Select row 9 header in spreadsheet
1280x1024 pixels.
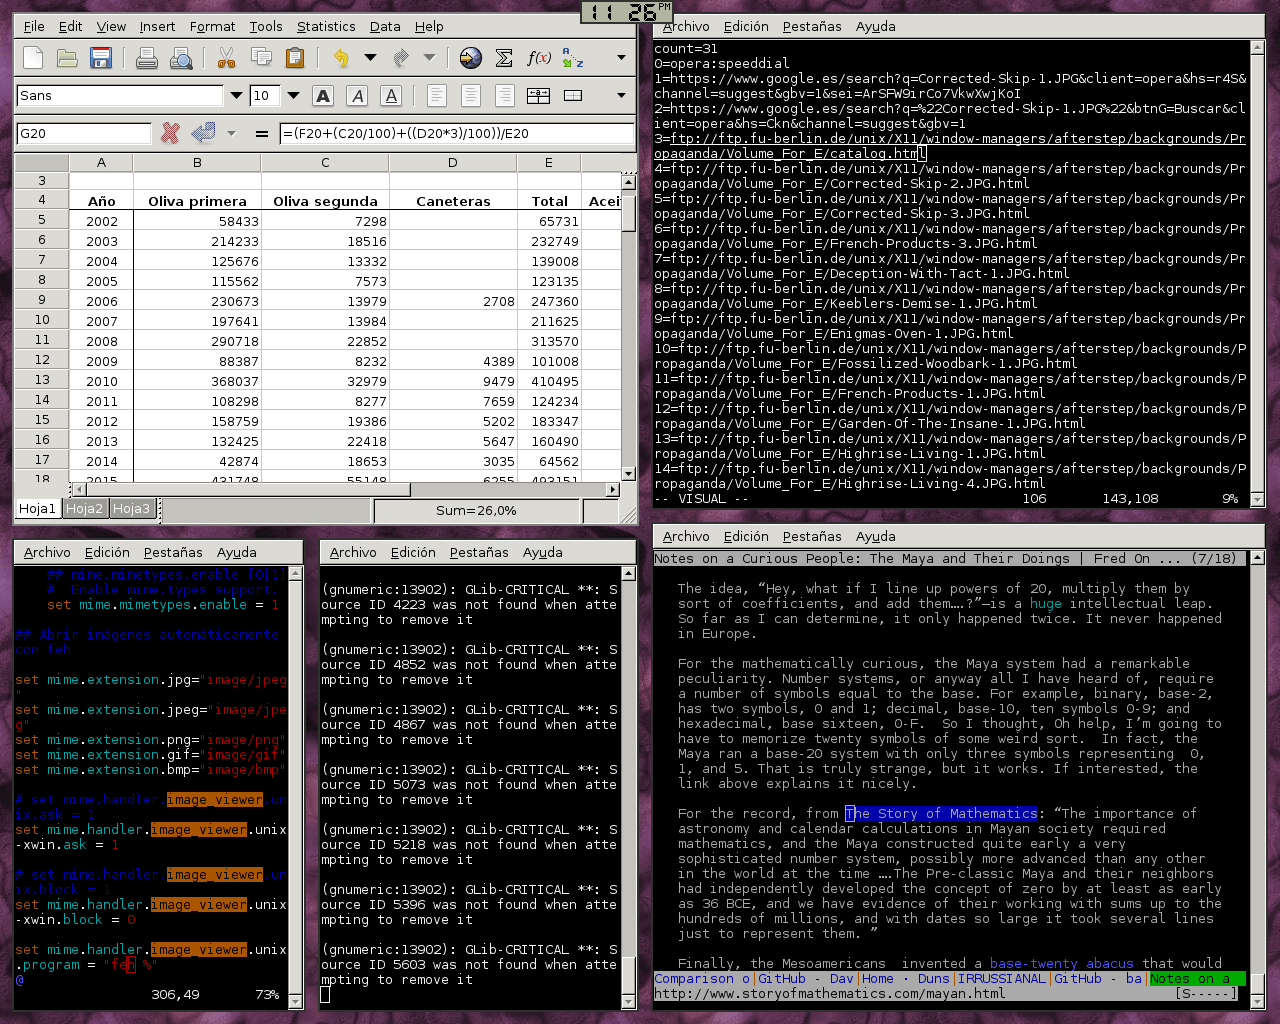pos(42,300)
